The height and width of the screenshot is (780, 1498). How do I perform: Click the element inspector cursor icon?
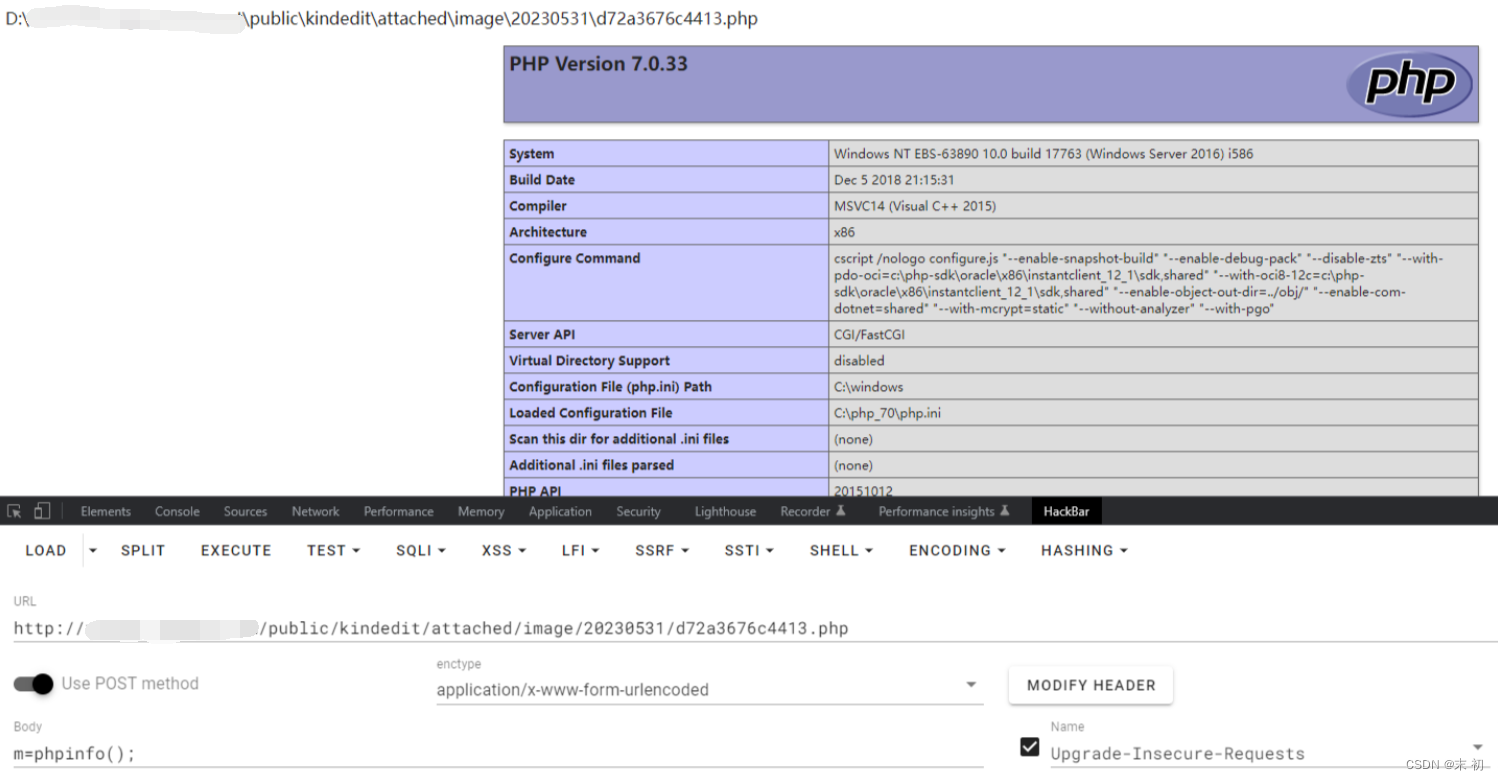(14, 511)
